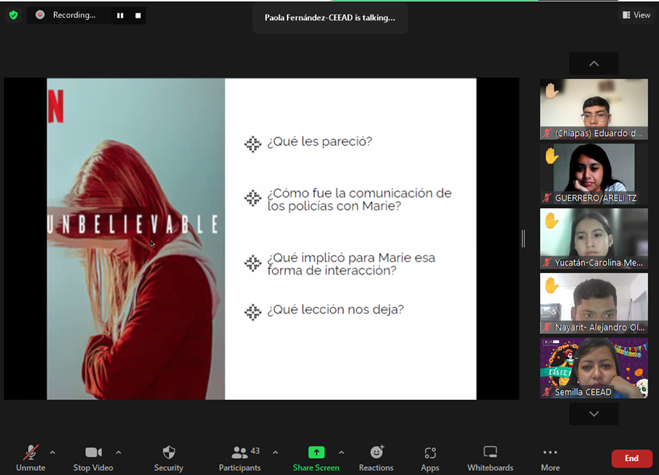This screenshot has height=475, width=659.
Task: Click muted mic icon on Semilla CEEAD label
Action: pos(547,392)
